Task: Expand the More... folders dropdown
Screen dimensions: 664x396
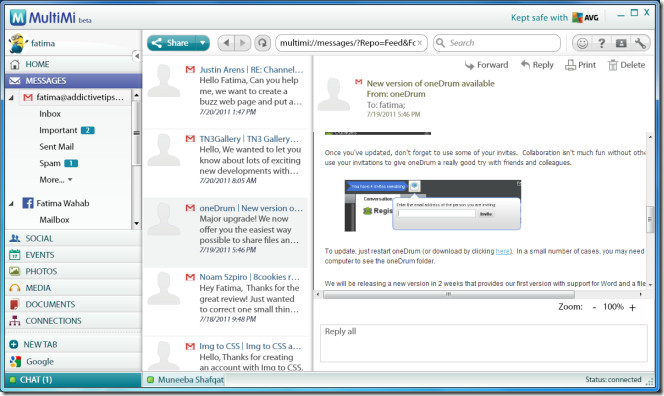Action: [55, 180]
